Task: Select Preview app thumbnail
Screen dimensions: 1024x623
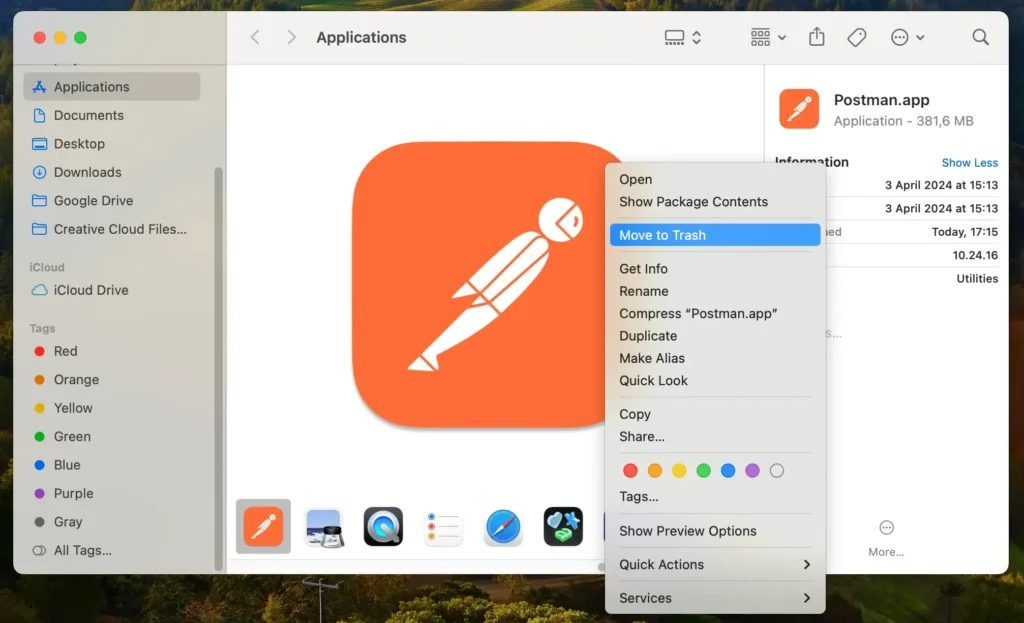Action: (x=324, y=526)
